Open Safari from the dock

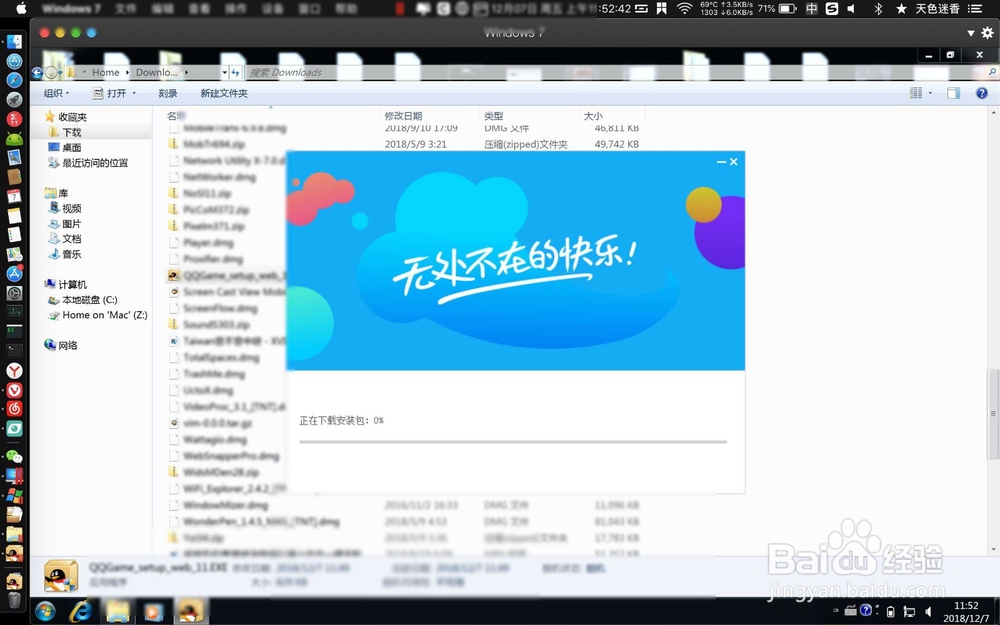click(x=14, y=80)
